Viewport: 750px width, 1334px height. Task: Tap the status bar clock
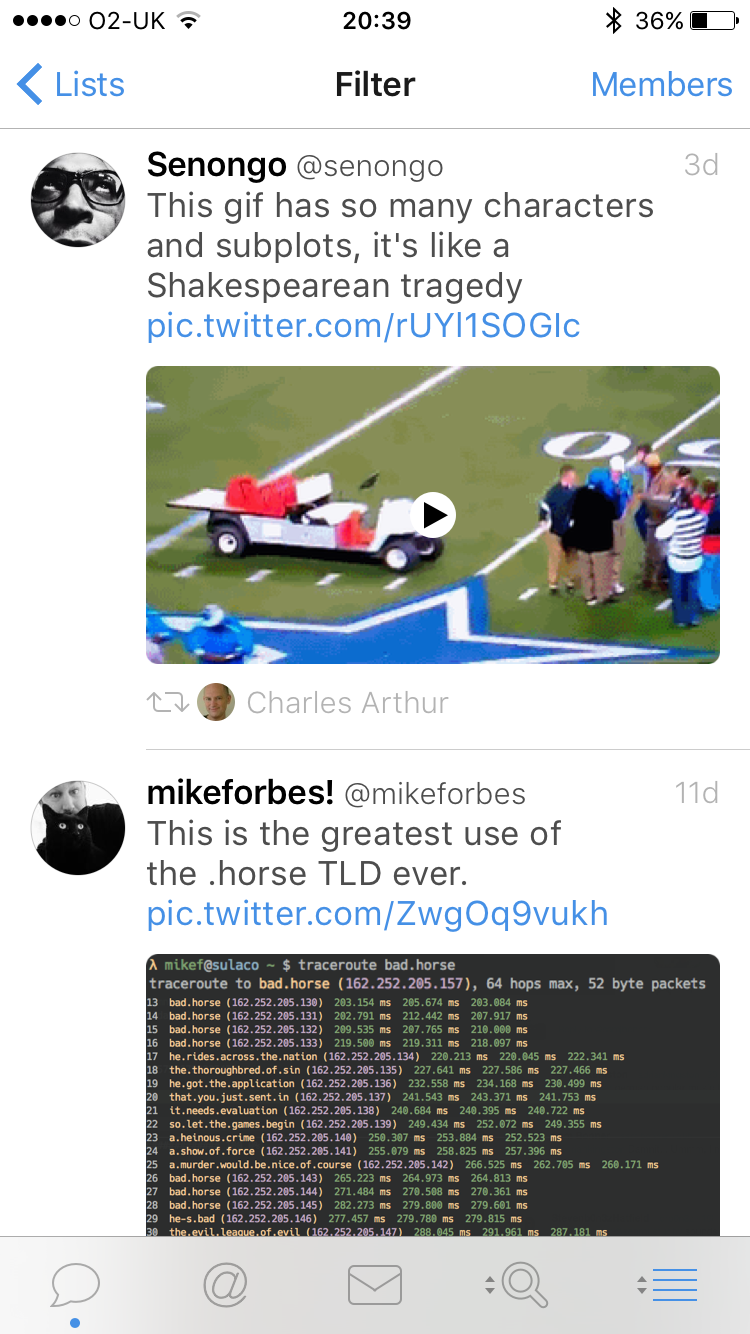[x=376, y=21]
